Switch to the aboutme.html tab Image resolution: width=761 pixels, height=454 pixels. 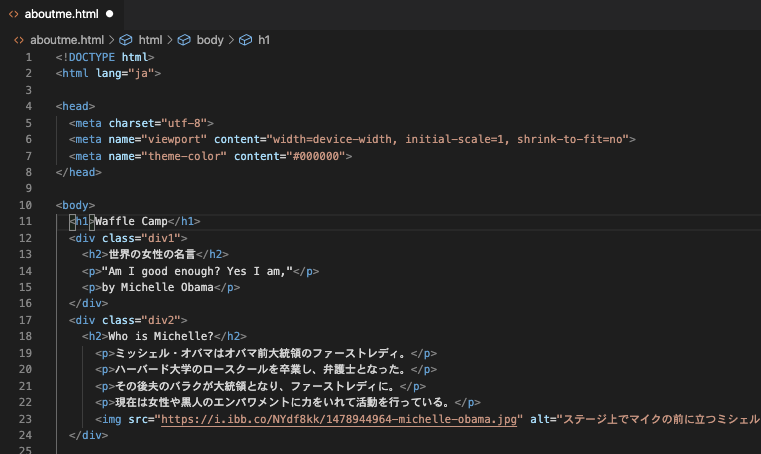pyautogui.click(x=60, y=14)
